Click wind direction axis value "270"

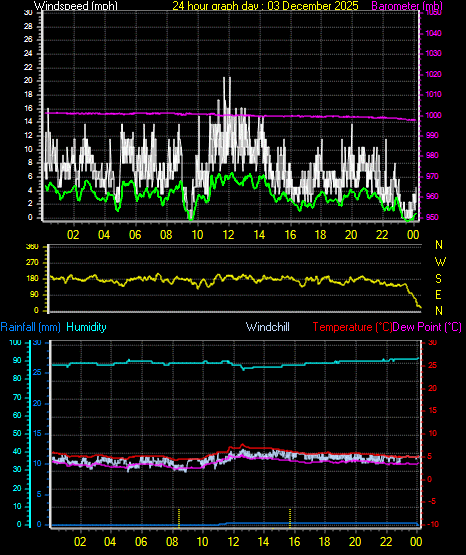point(32,263)
